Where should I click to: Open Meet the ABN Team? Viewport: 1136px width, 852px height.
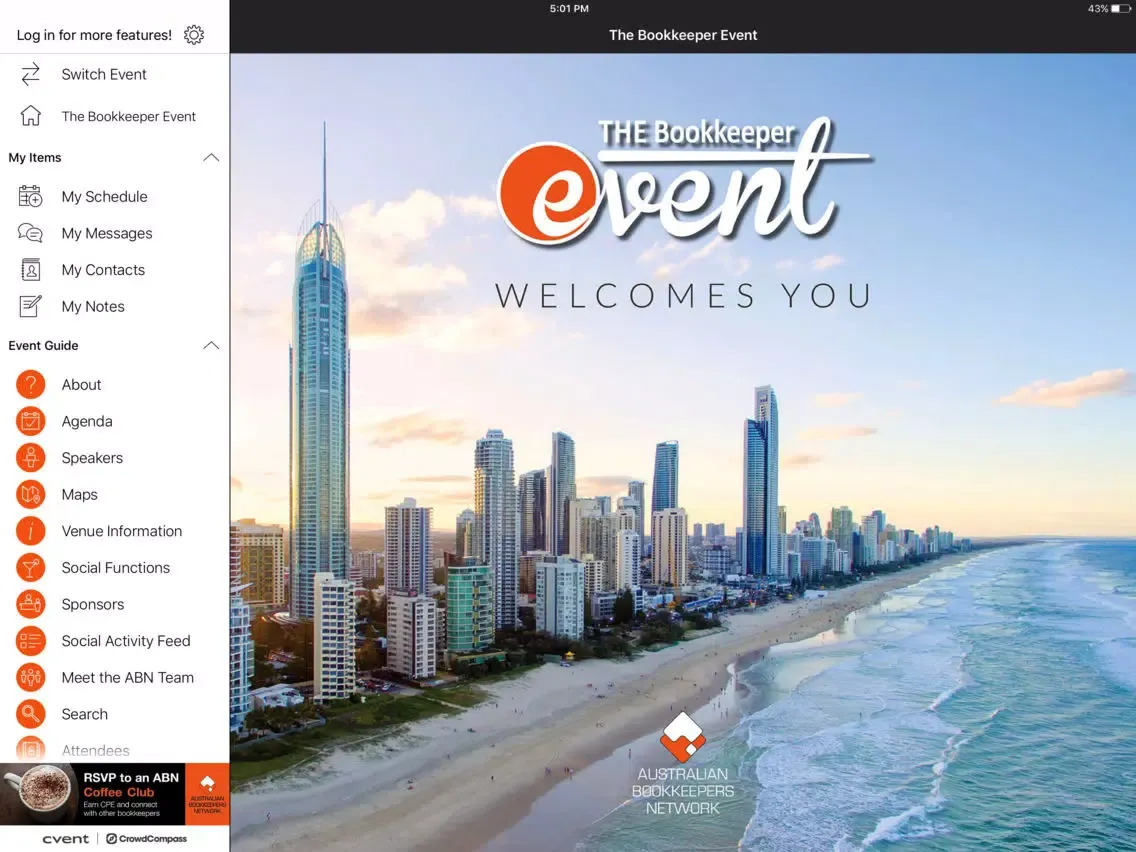coord(114,677)
